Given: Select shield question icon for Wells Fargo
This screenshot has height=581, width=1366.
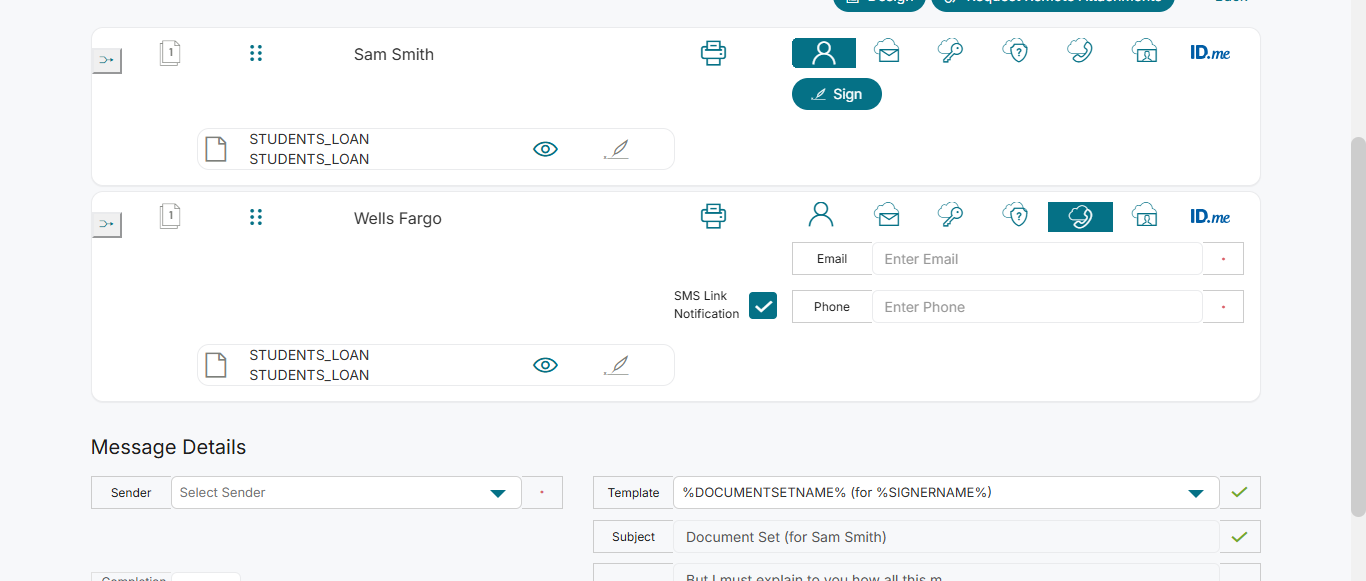Looking at the screenshot, I should tap(1015, 215).
